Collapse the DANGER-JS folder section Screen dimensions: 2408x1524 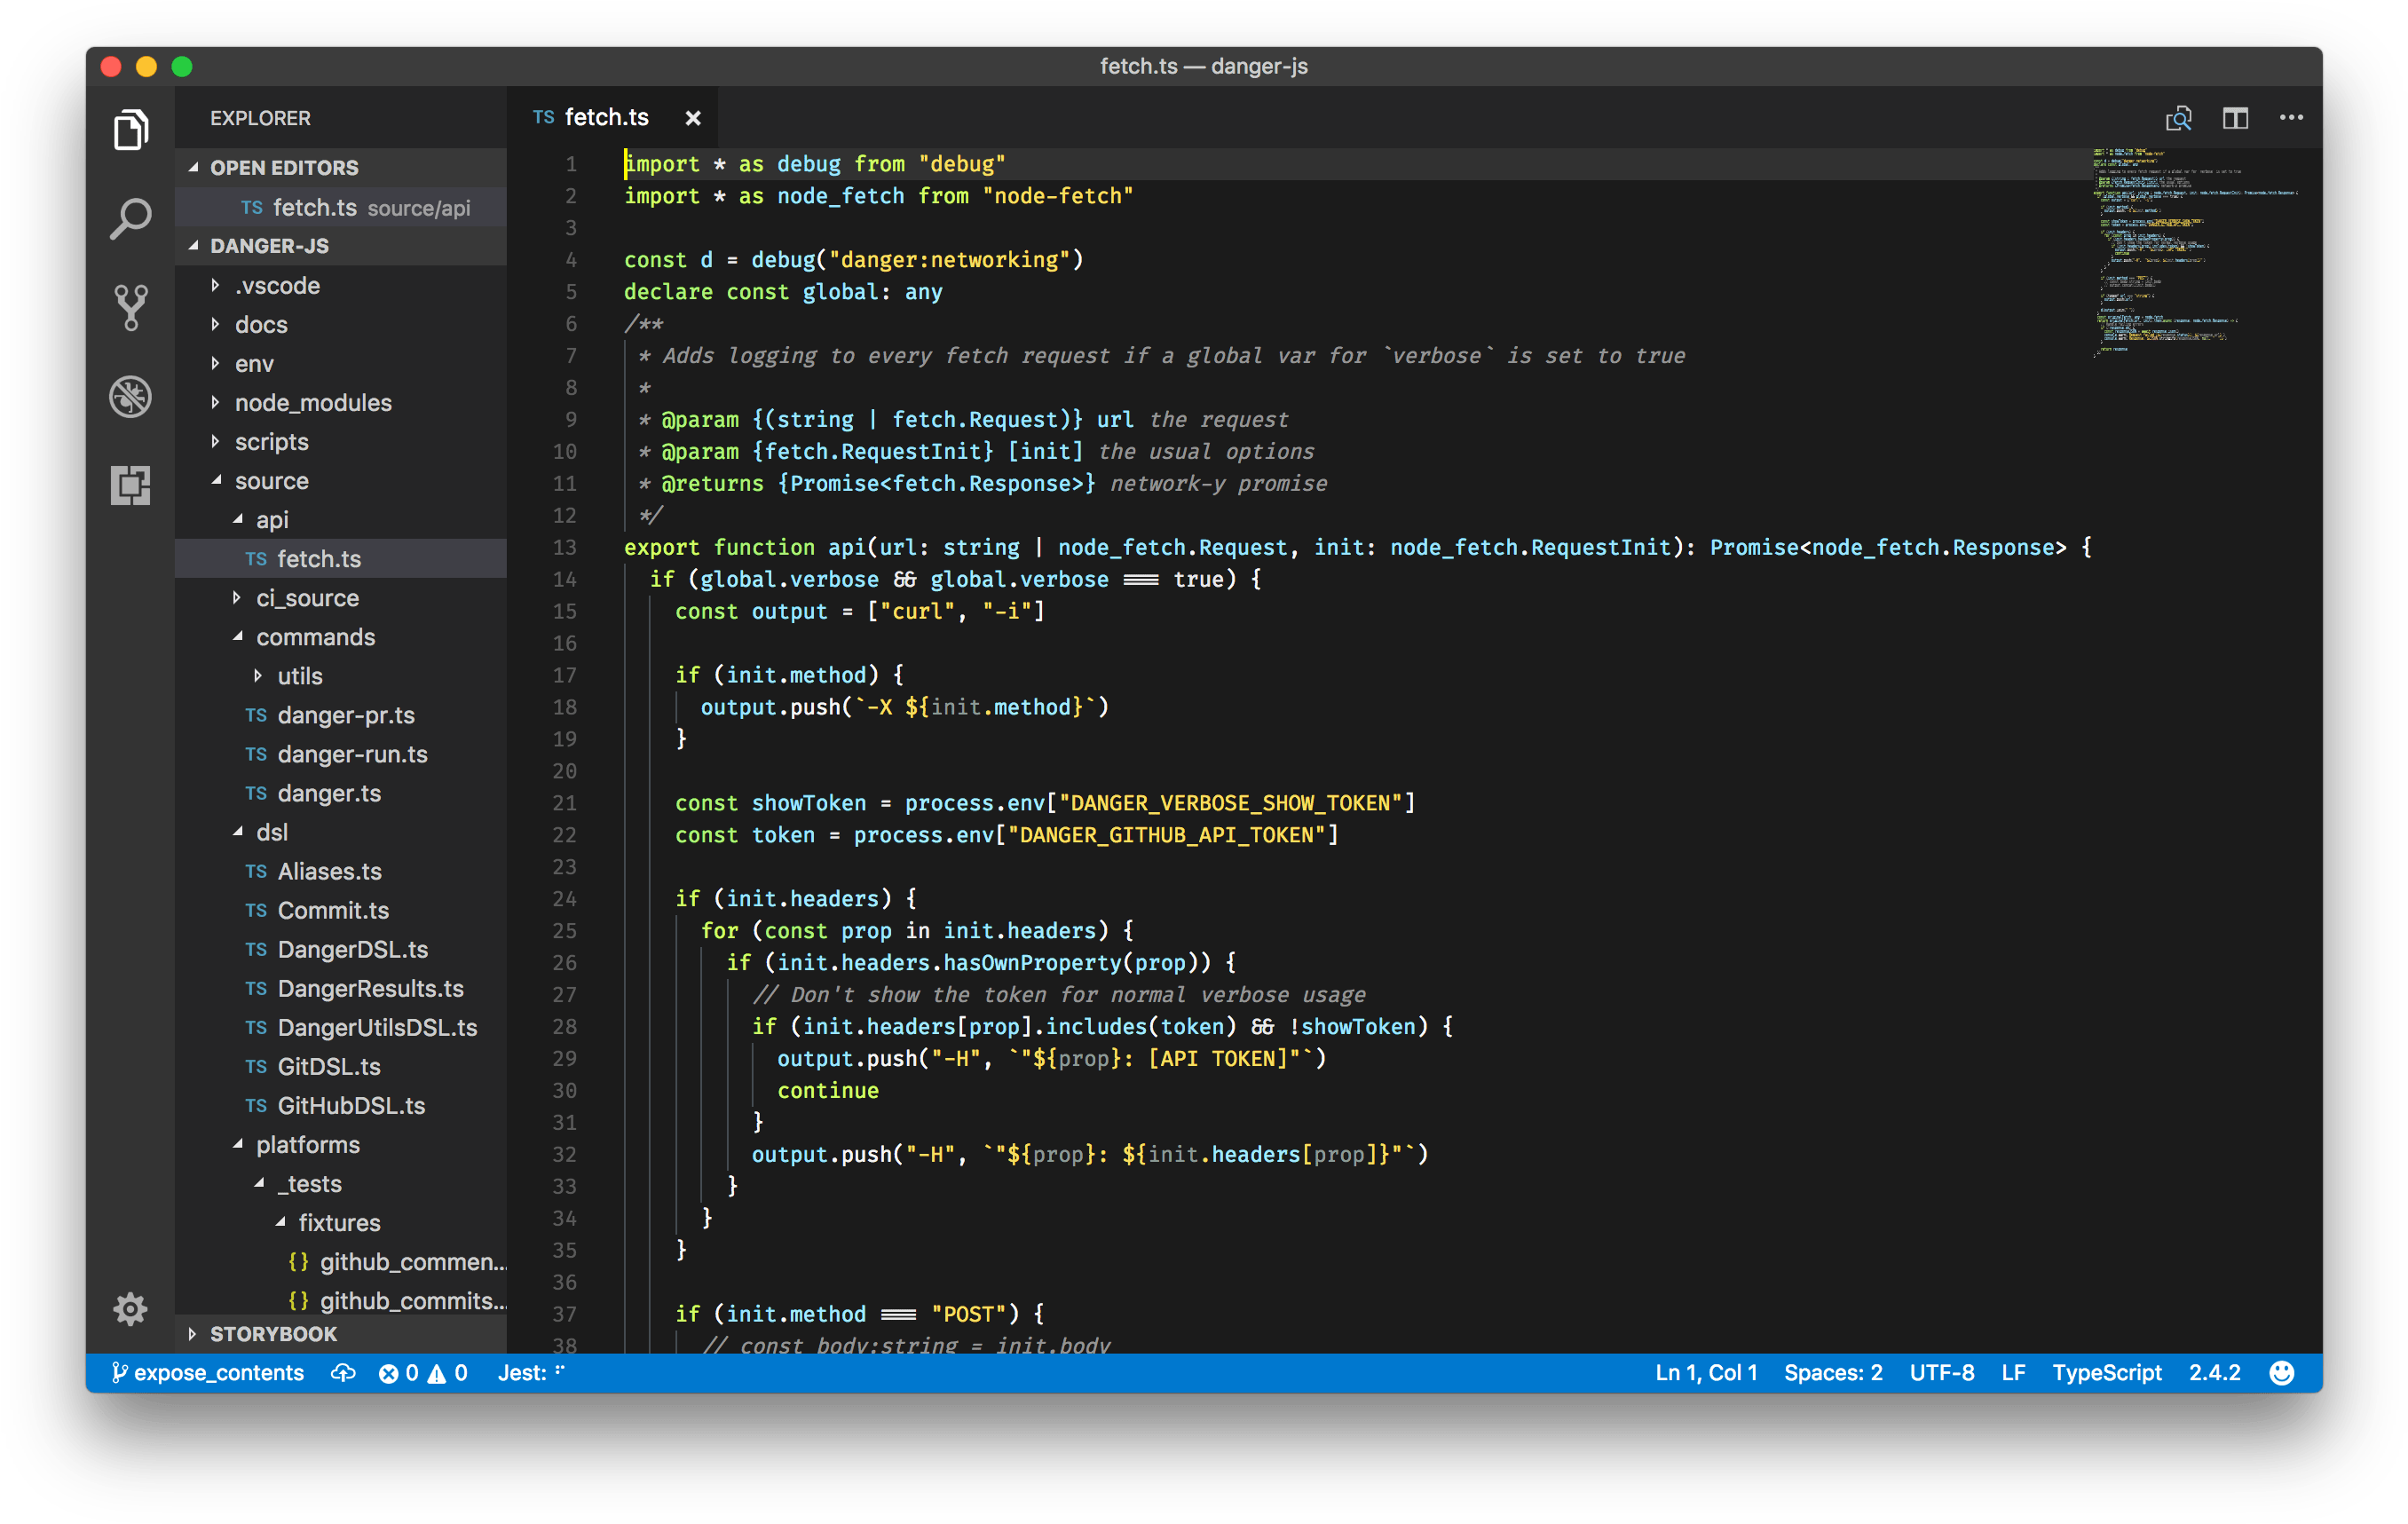(341, 245)
